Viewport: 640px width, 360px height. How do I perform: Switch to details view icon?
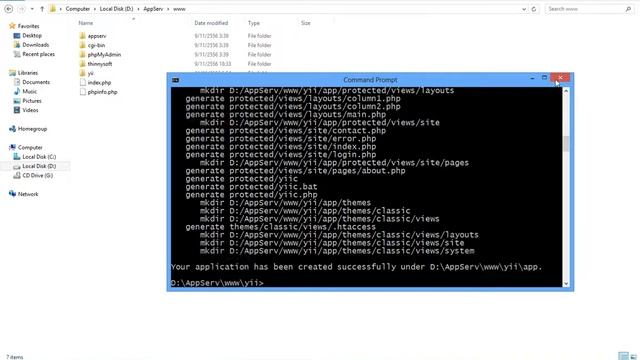(623, 356)
